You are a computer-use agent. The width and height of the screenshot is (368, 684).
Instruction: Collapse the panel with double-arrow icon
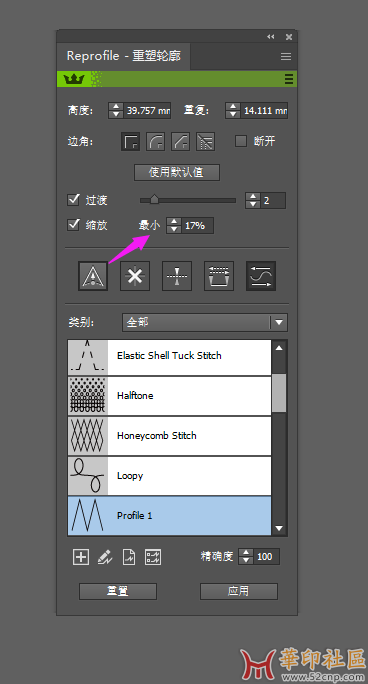click(x=271, y=37)
